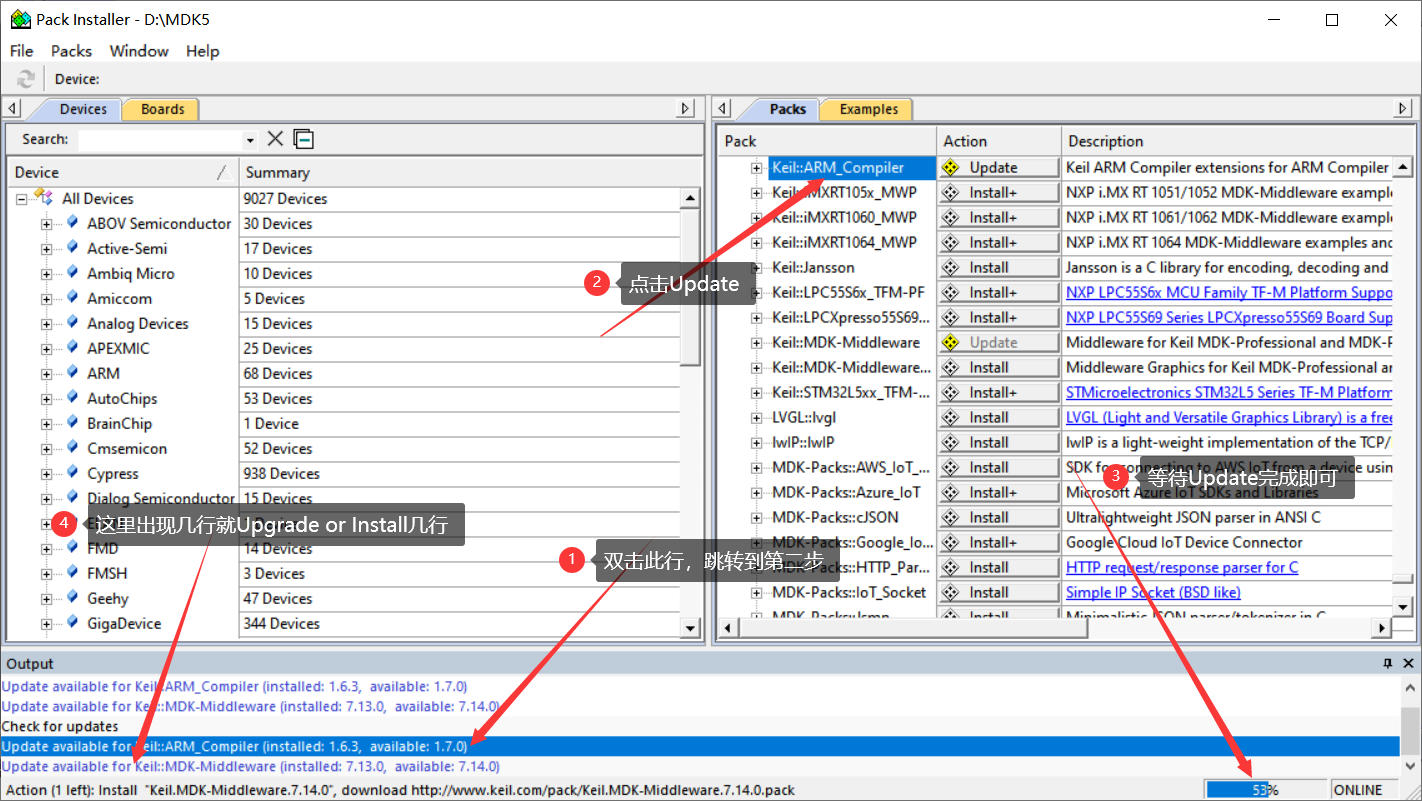Click the FMSH chip icon
Screen dimensions: 1422x801
pos(72,572)
